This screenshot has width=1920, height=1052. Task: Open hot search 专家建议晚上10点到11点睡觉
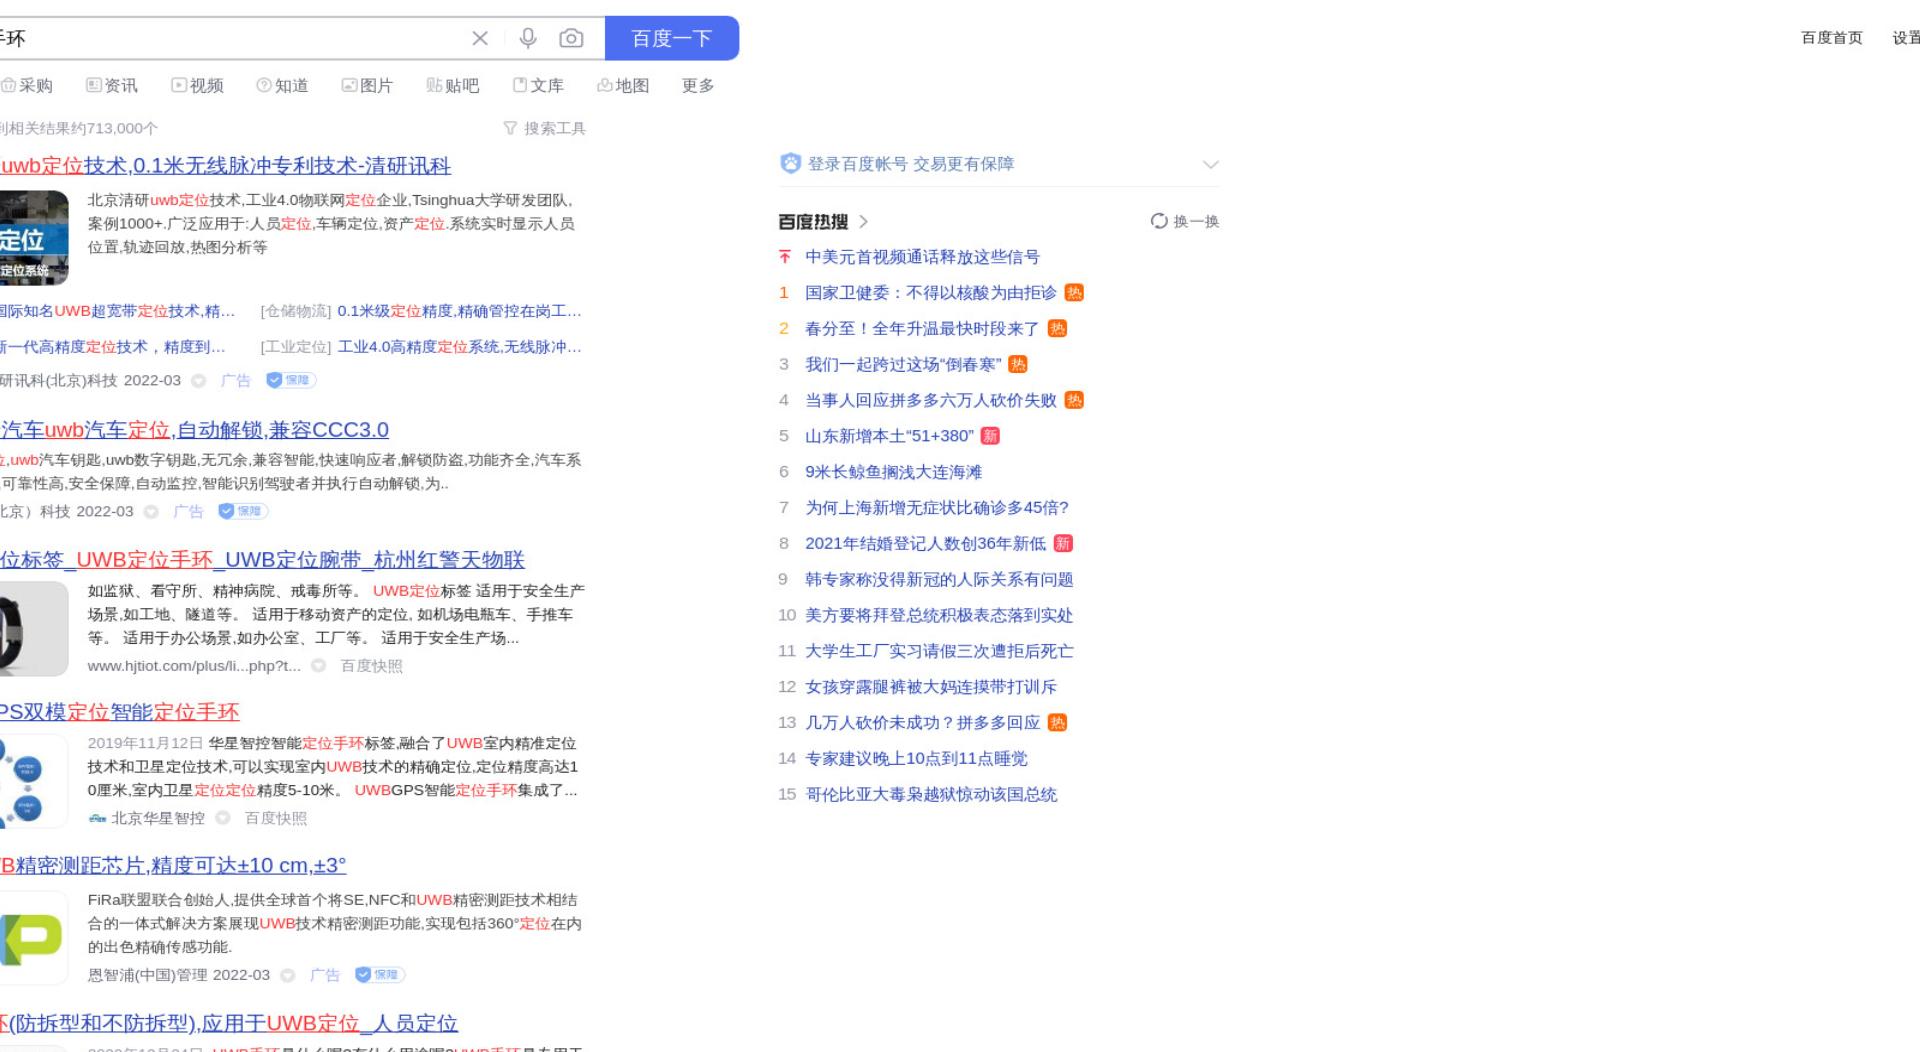click(916, 759)
